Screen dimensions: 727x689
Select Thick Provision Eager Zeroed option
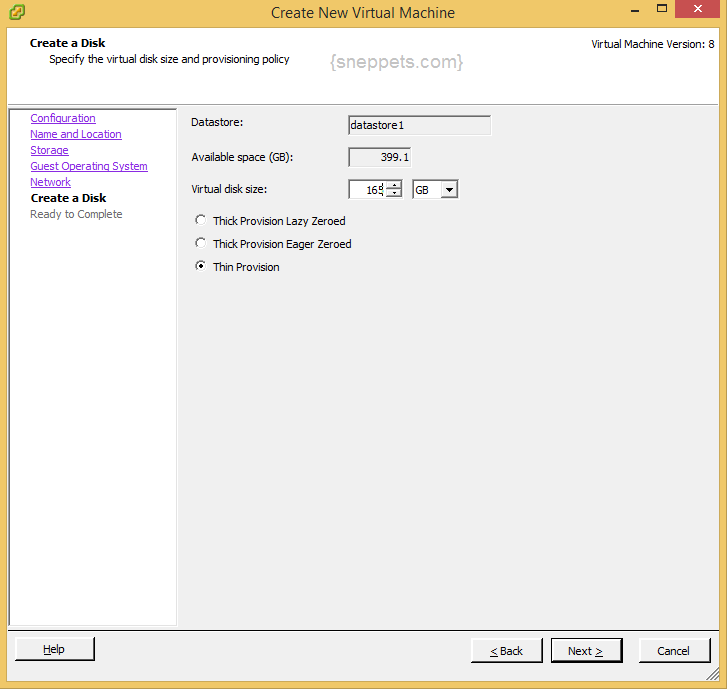click(x=200, y=243)
